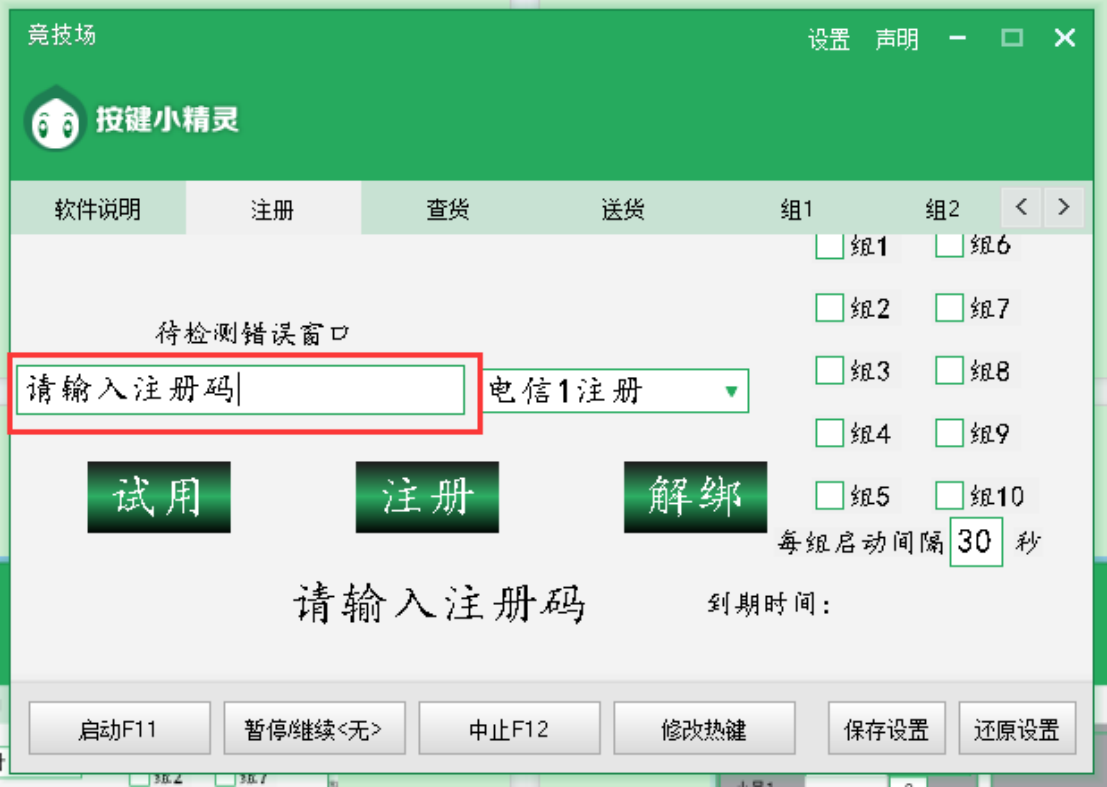Open 设置 in the title bar
The image size is (1107, 787).
(x=828, y=40)
